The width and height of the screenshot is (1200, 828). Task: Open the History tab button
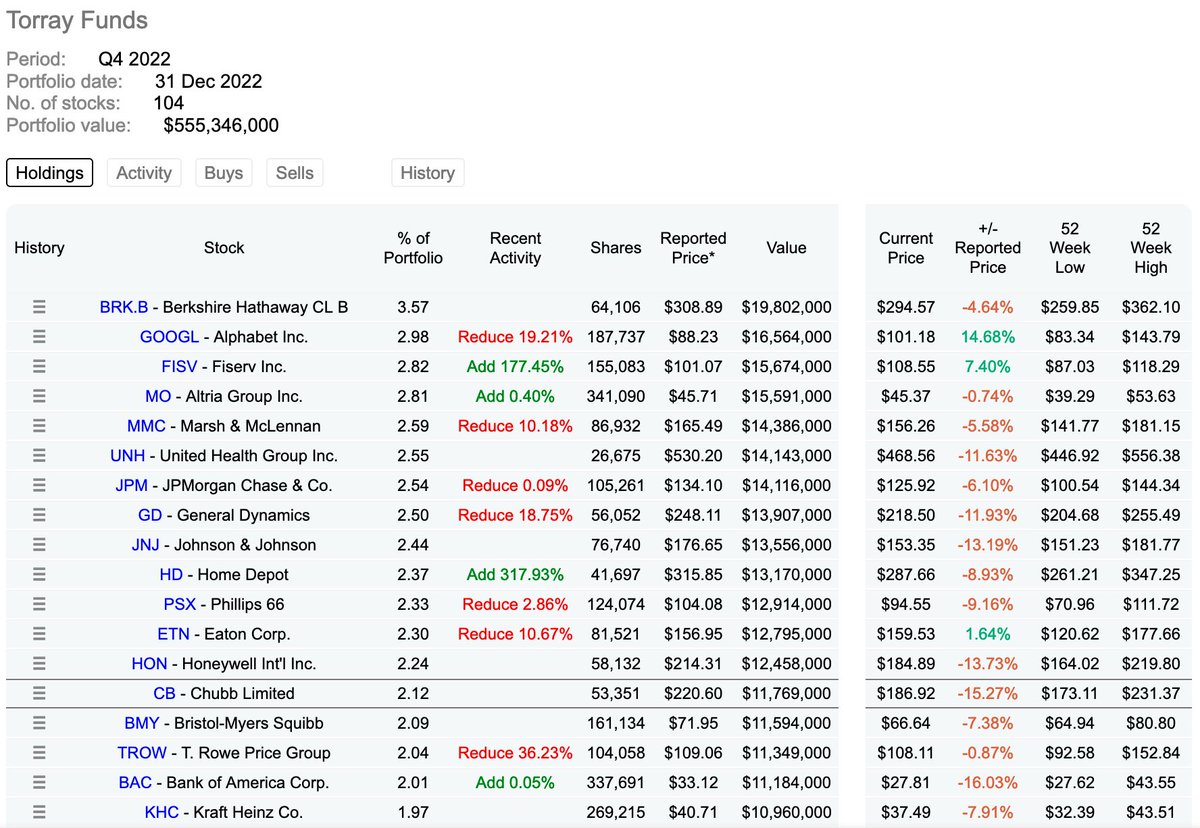427,173
